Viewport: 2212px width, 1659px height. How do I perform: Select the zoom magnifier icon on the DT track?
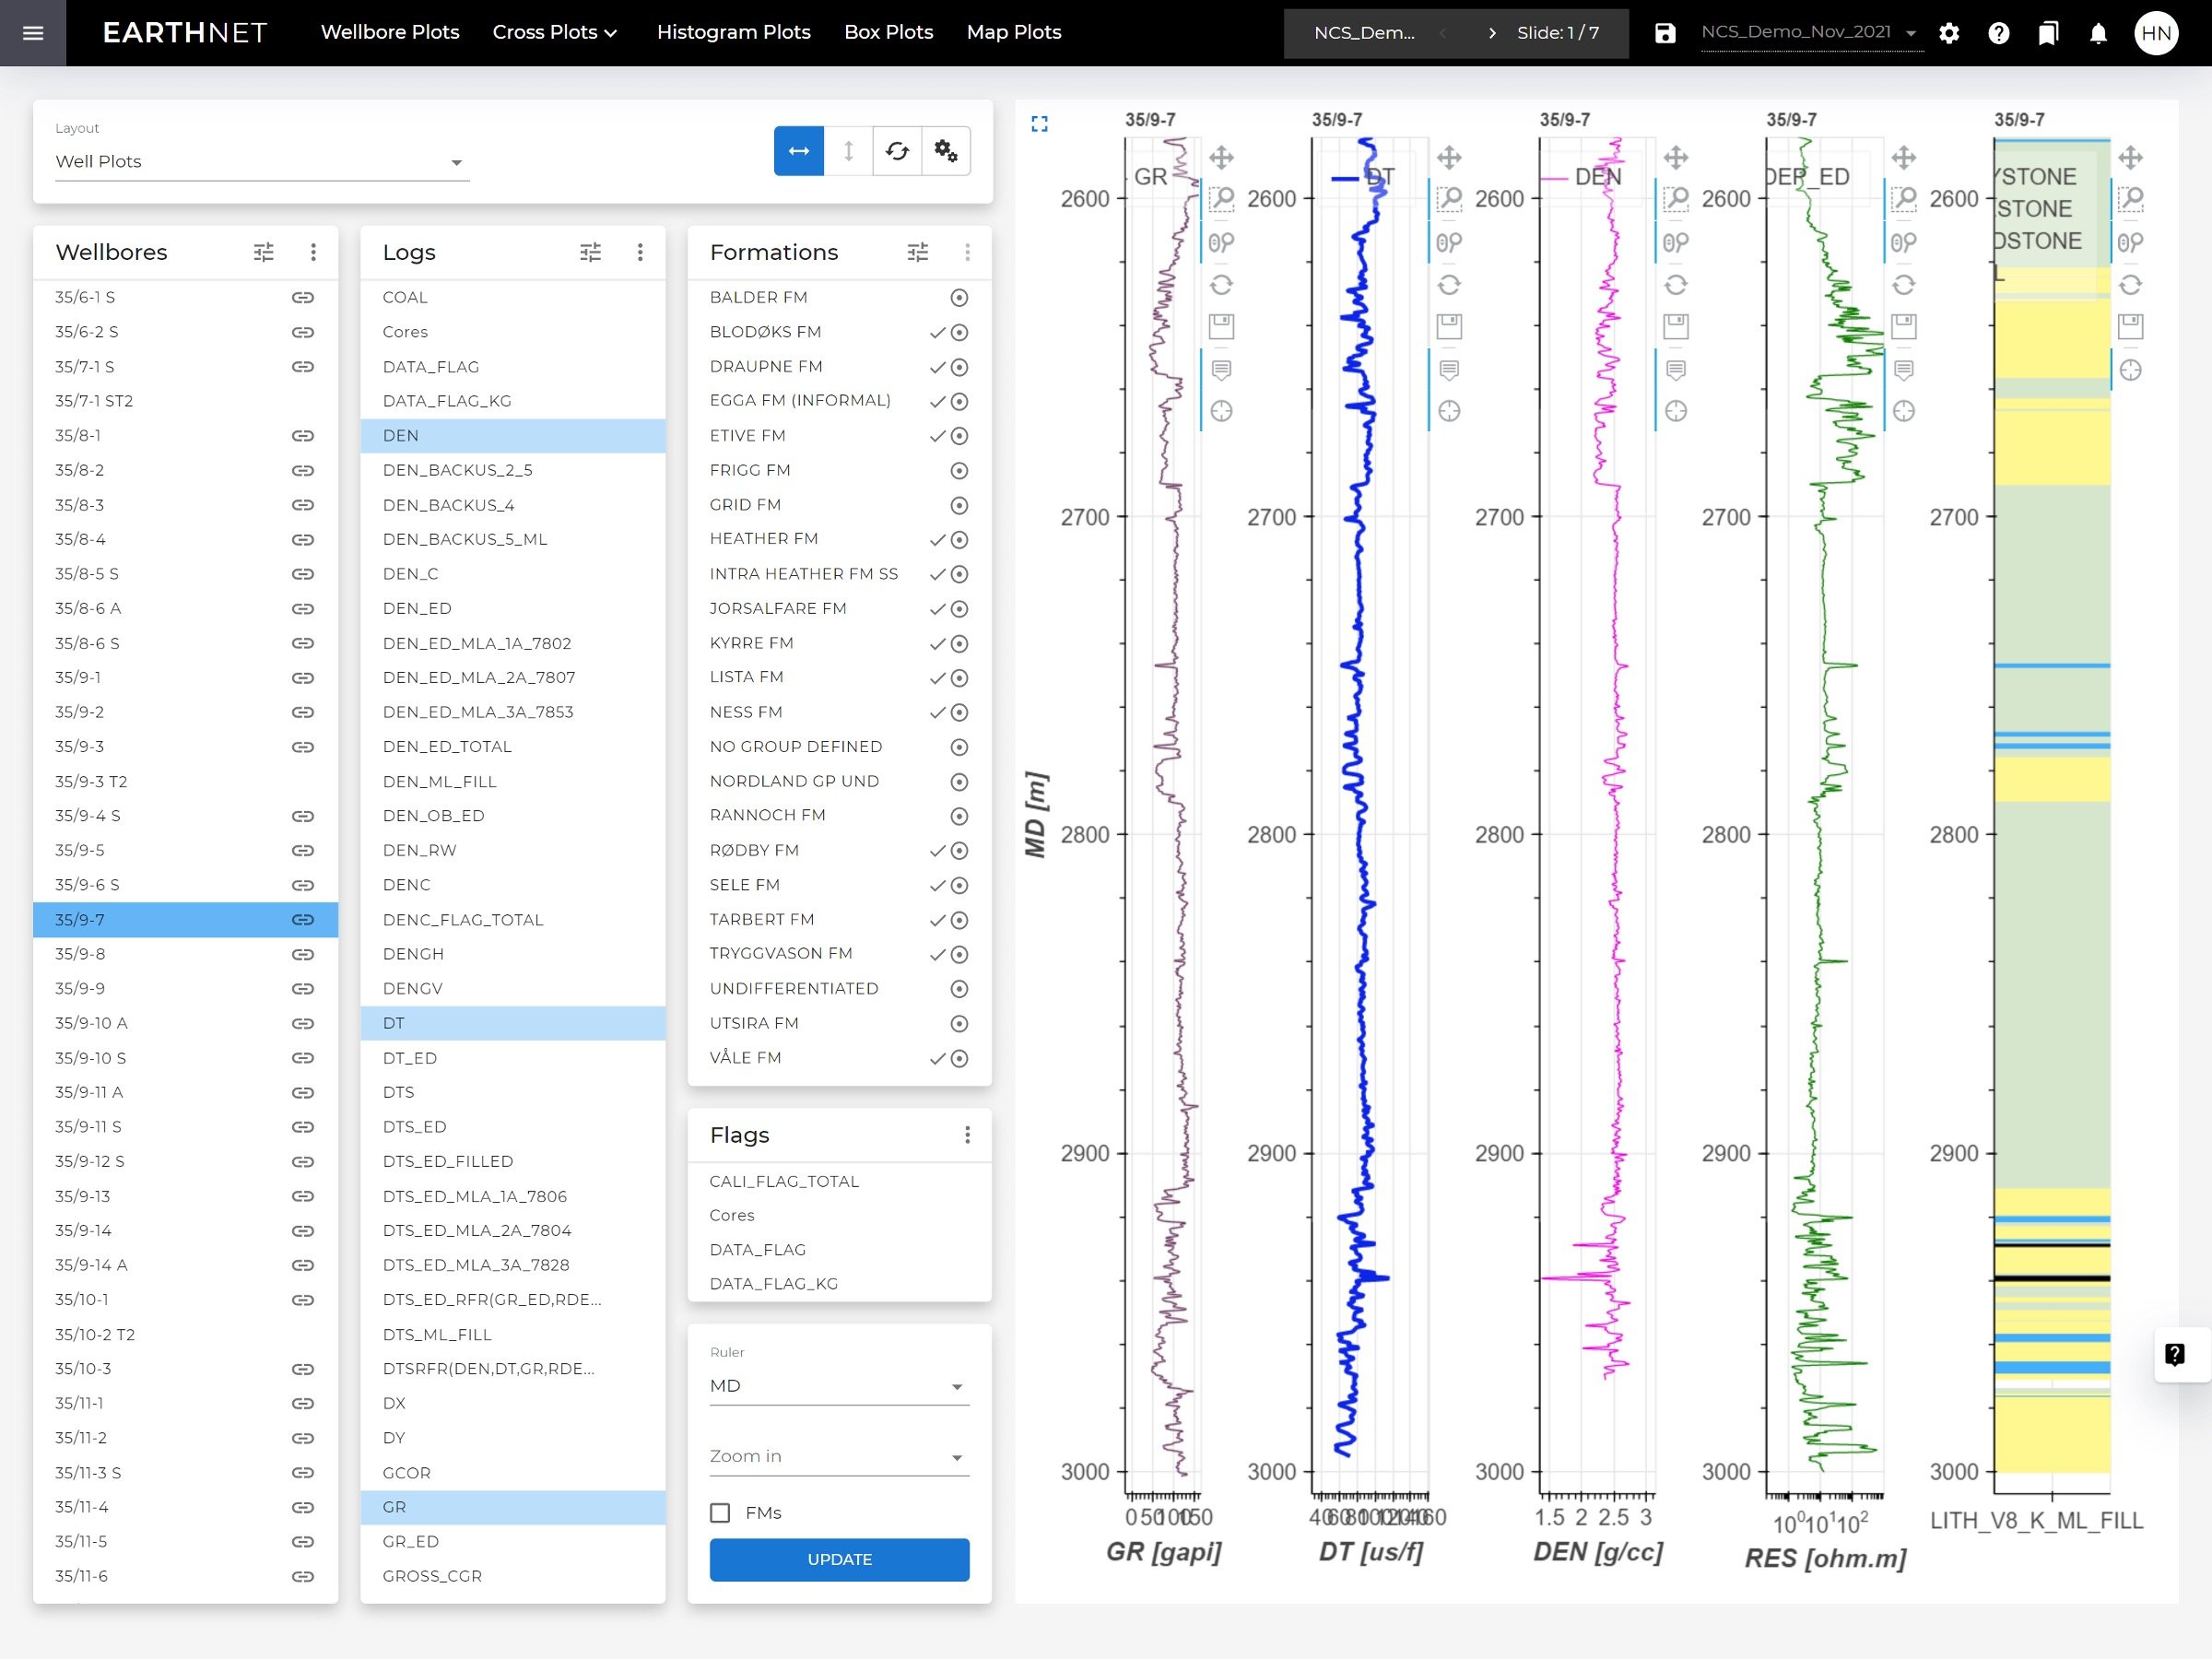1451,199
